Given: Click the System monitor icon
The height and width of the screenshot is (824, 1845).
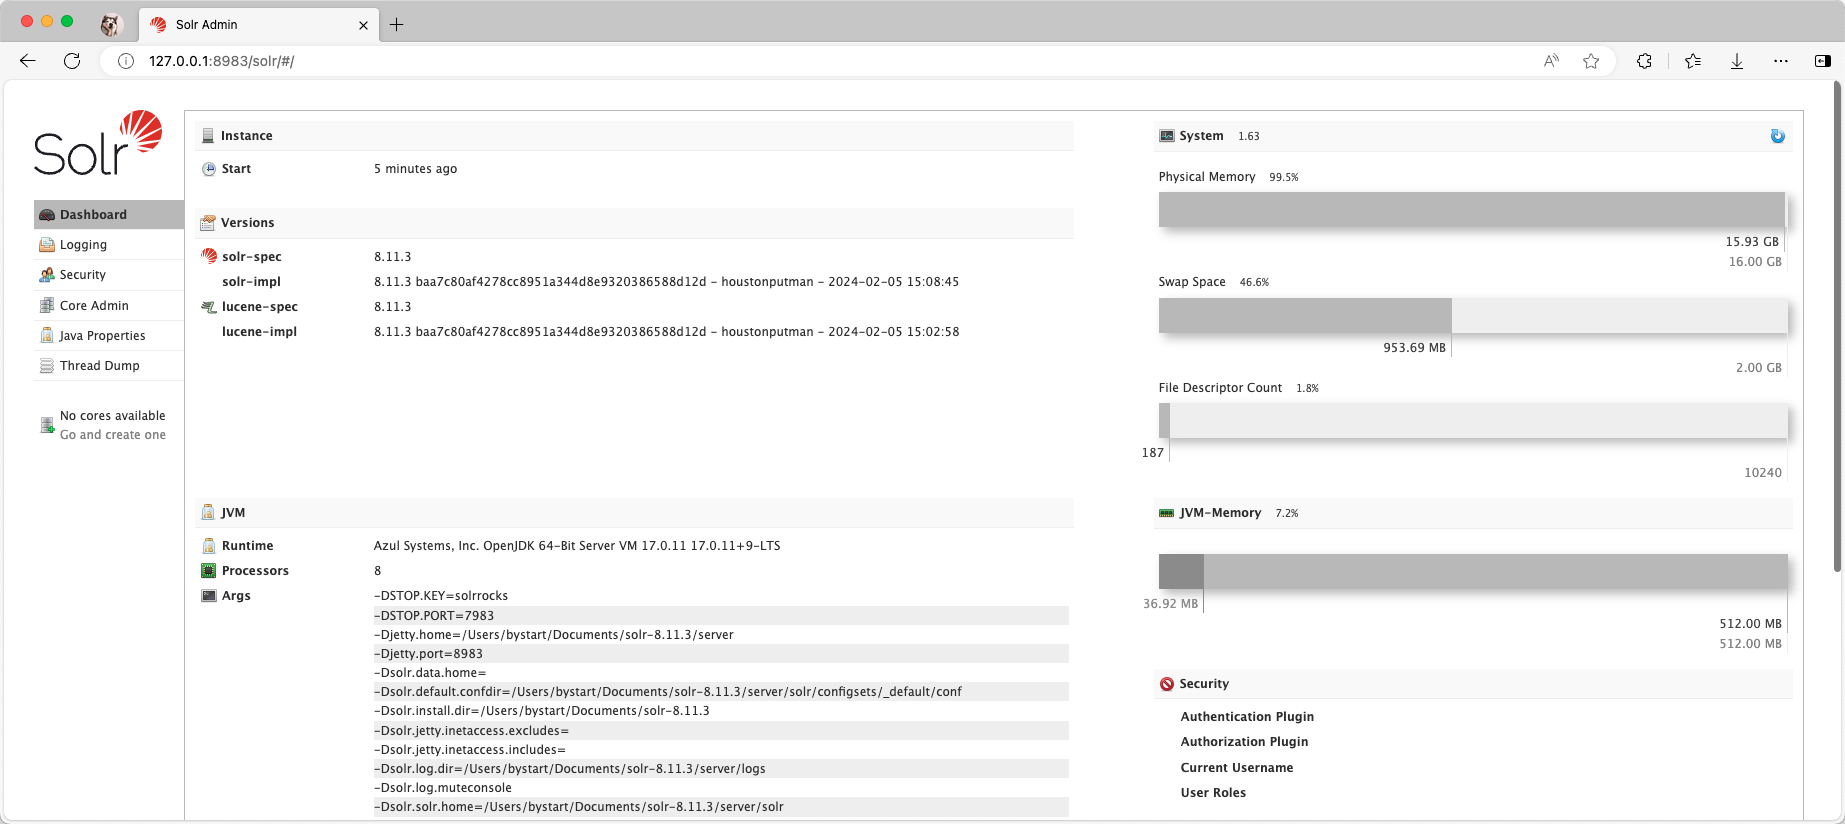Looking at the screenshot, I should [1166, 136].
